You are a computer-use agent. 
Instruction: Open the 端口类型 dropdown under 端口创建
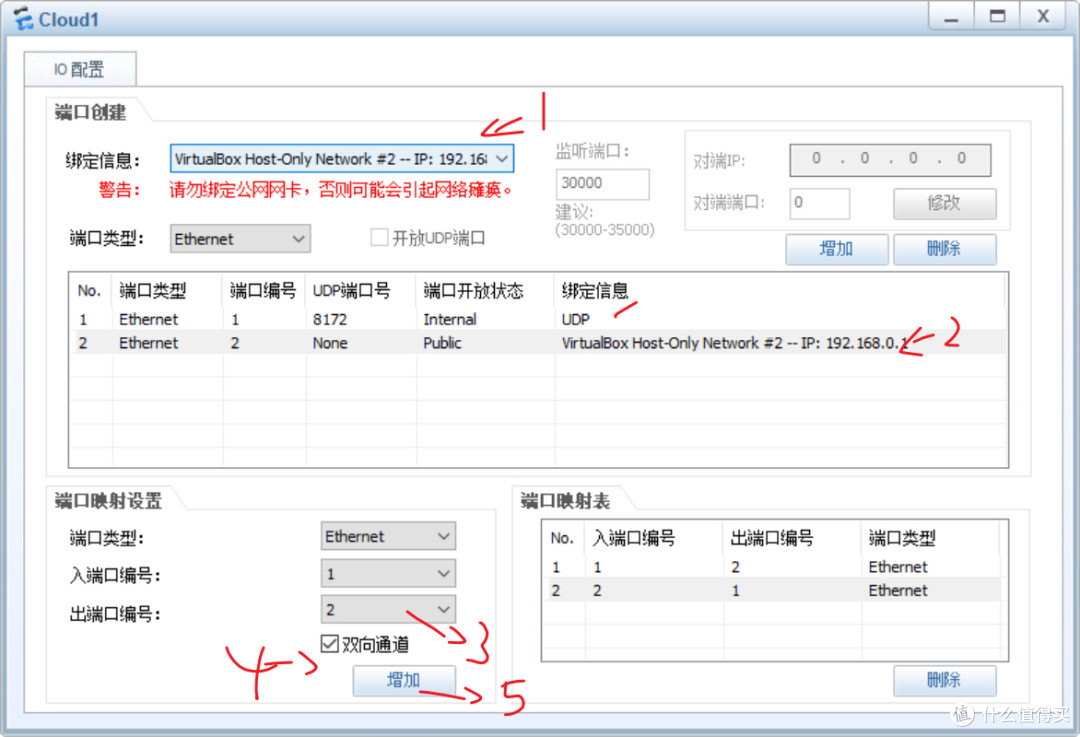[240, 239]
